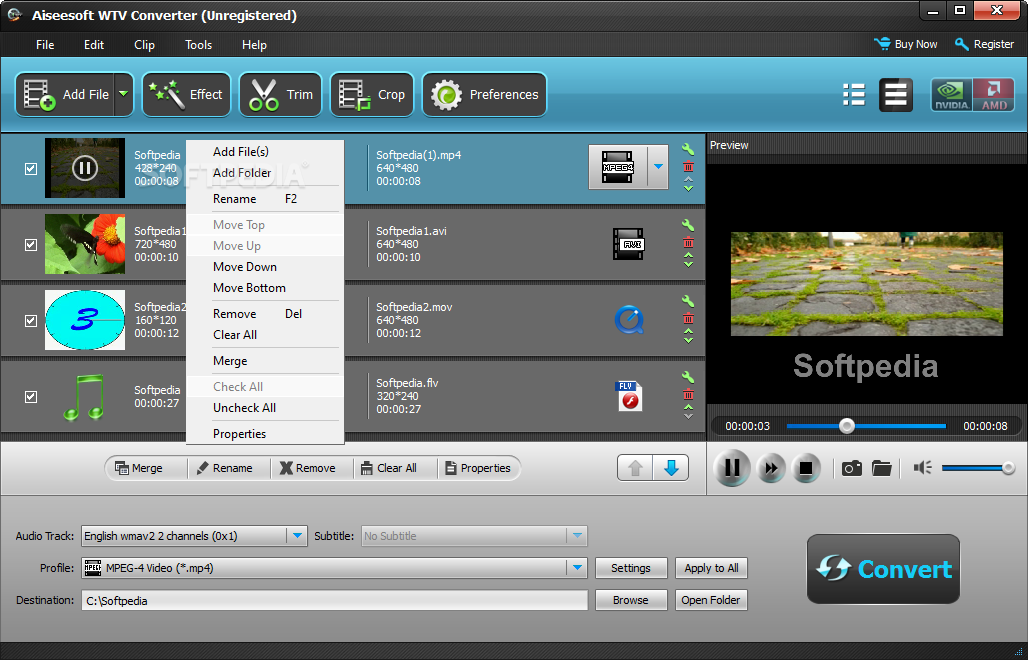The height and width of the screenshot is (660, 1028).
Task: Toggle AMD acceleration icon
Action: pyautogui.click(x=994, y=95)
